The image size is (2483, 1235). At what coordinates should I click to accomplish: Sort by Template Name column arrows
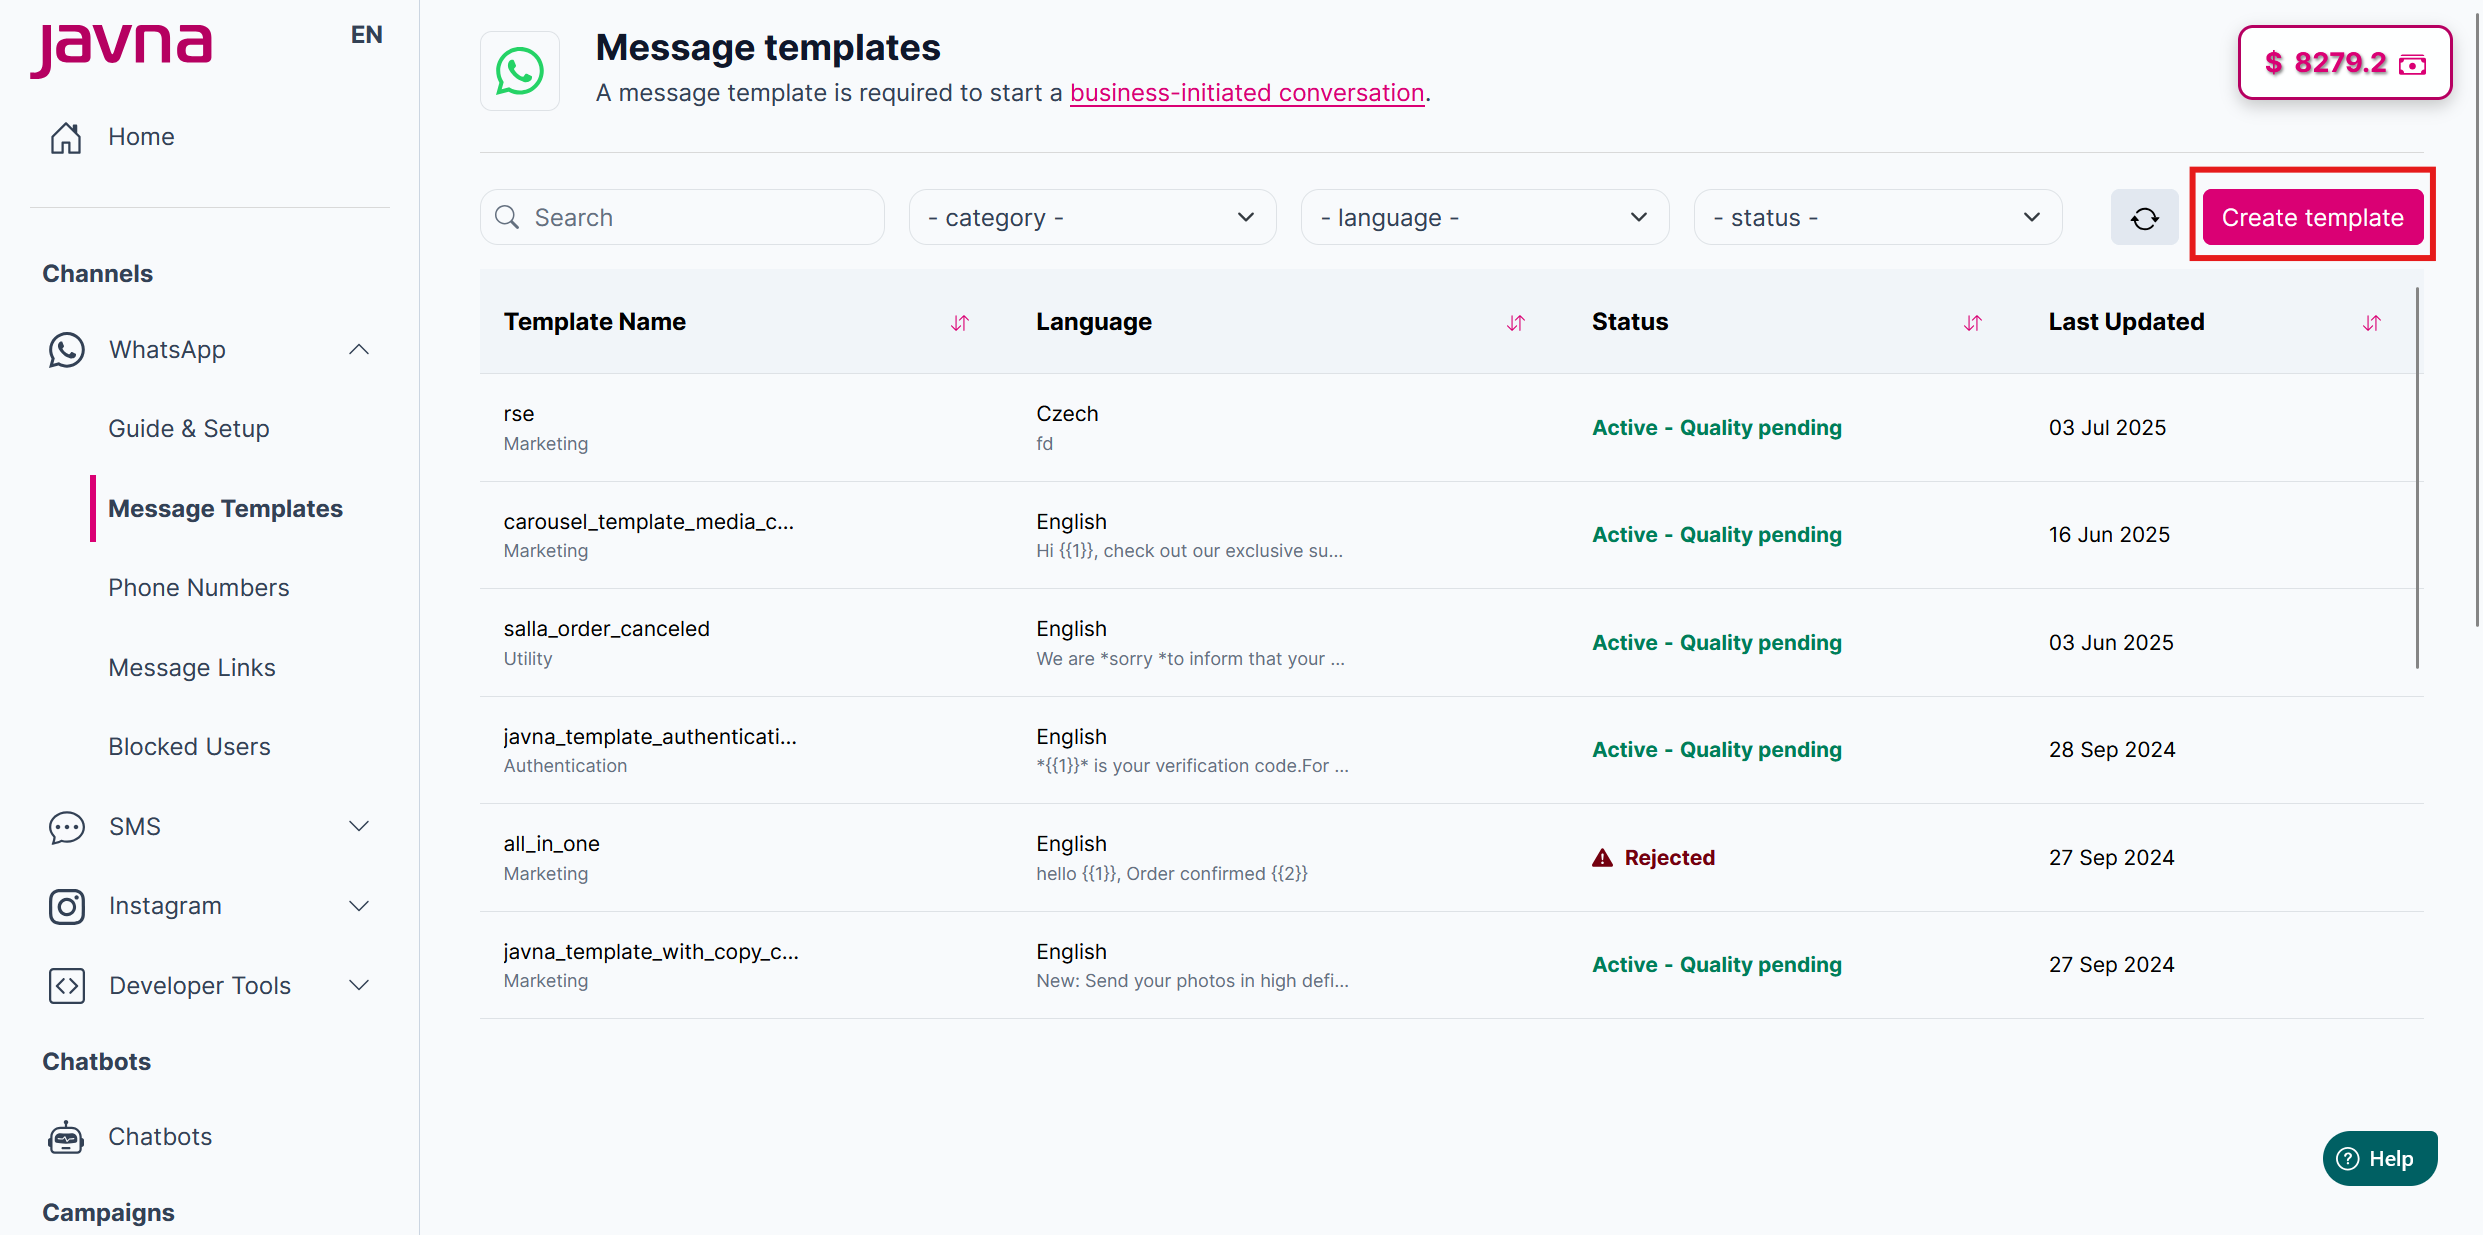pos(960,323)
